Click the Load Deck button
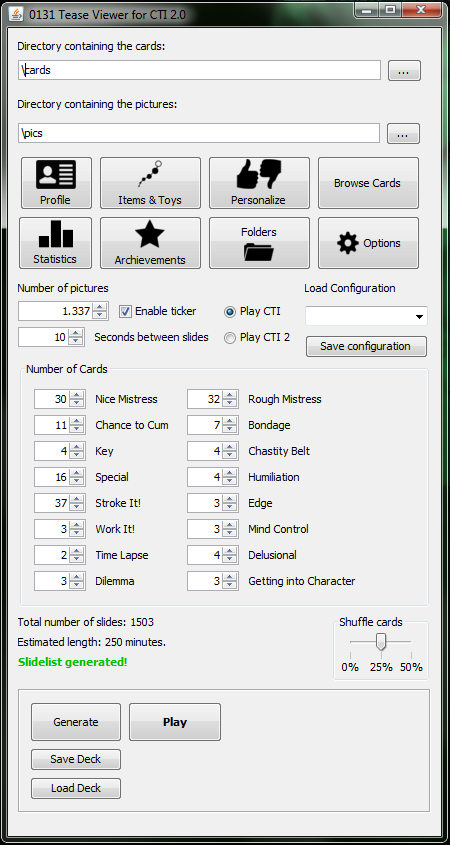Image resolution: width=450 pixels, height=845 pixels. tap(76, 788)
